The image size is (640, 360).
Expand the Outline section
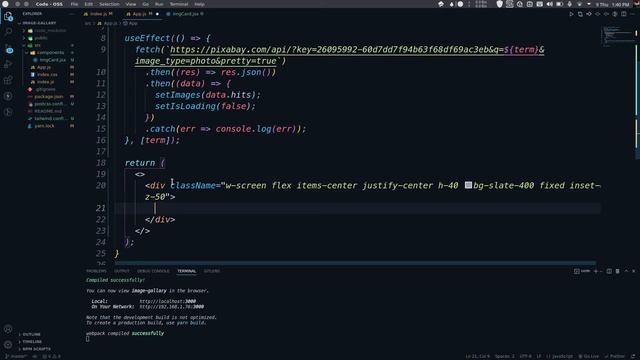click(31, 334)
